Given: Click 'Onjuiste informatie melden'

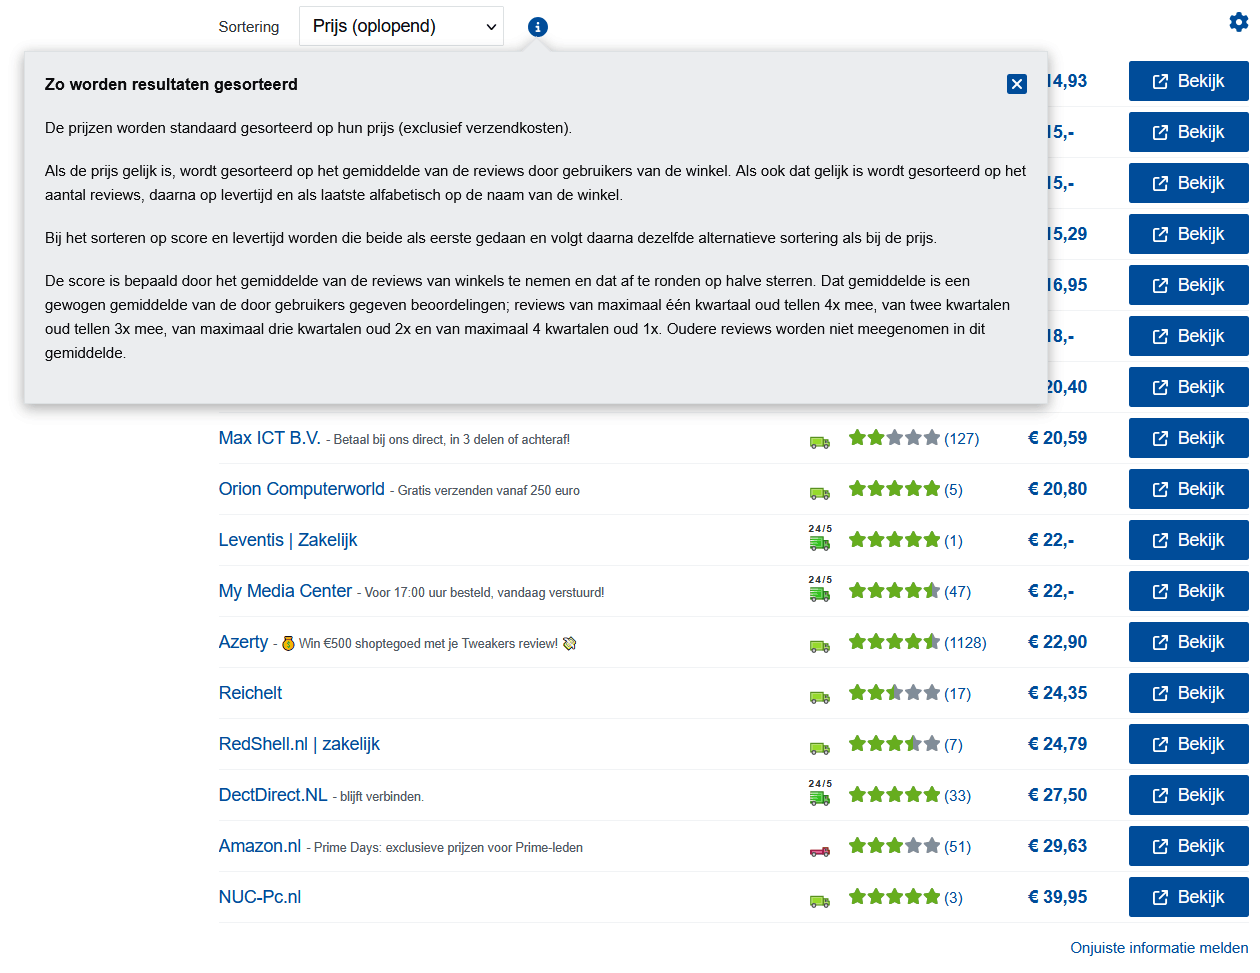Looking at the screenshot, I should pos(1158,947).
